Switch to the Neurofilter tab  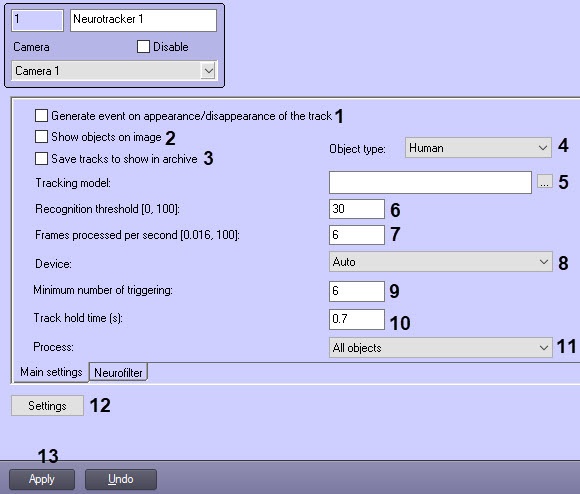pos(118,372)
